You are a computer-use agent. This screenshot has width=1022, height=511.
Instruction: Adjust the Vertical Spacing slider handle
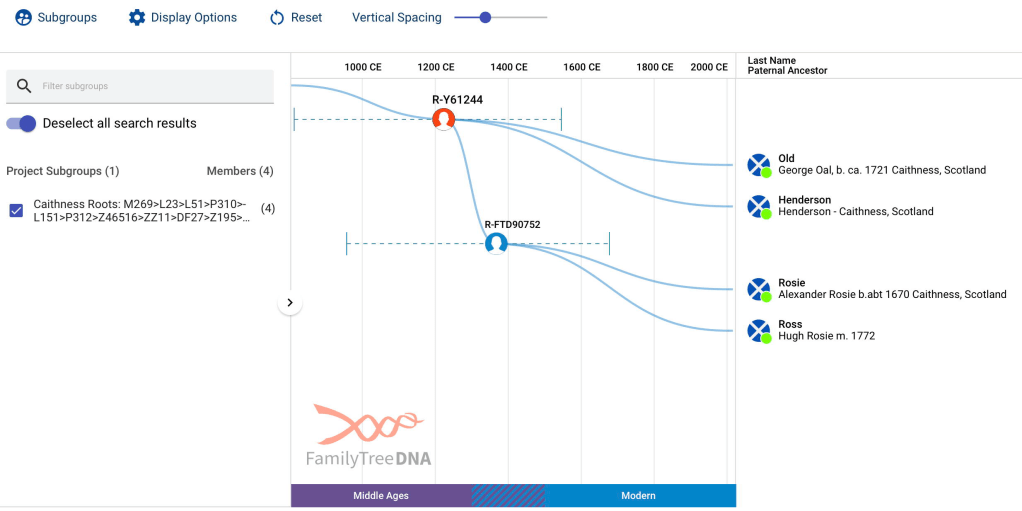[485, 17]
